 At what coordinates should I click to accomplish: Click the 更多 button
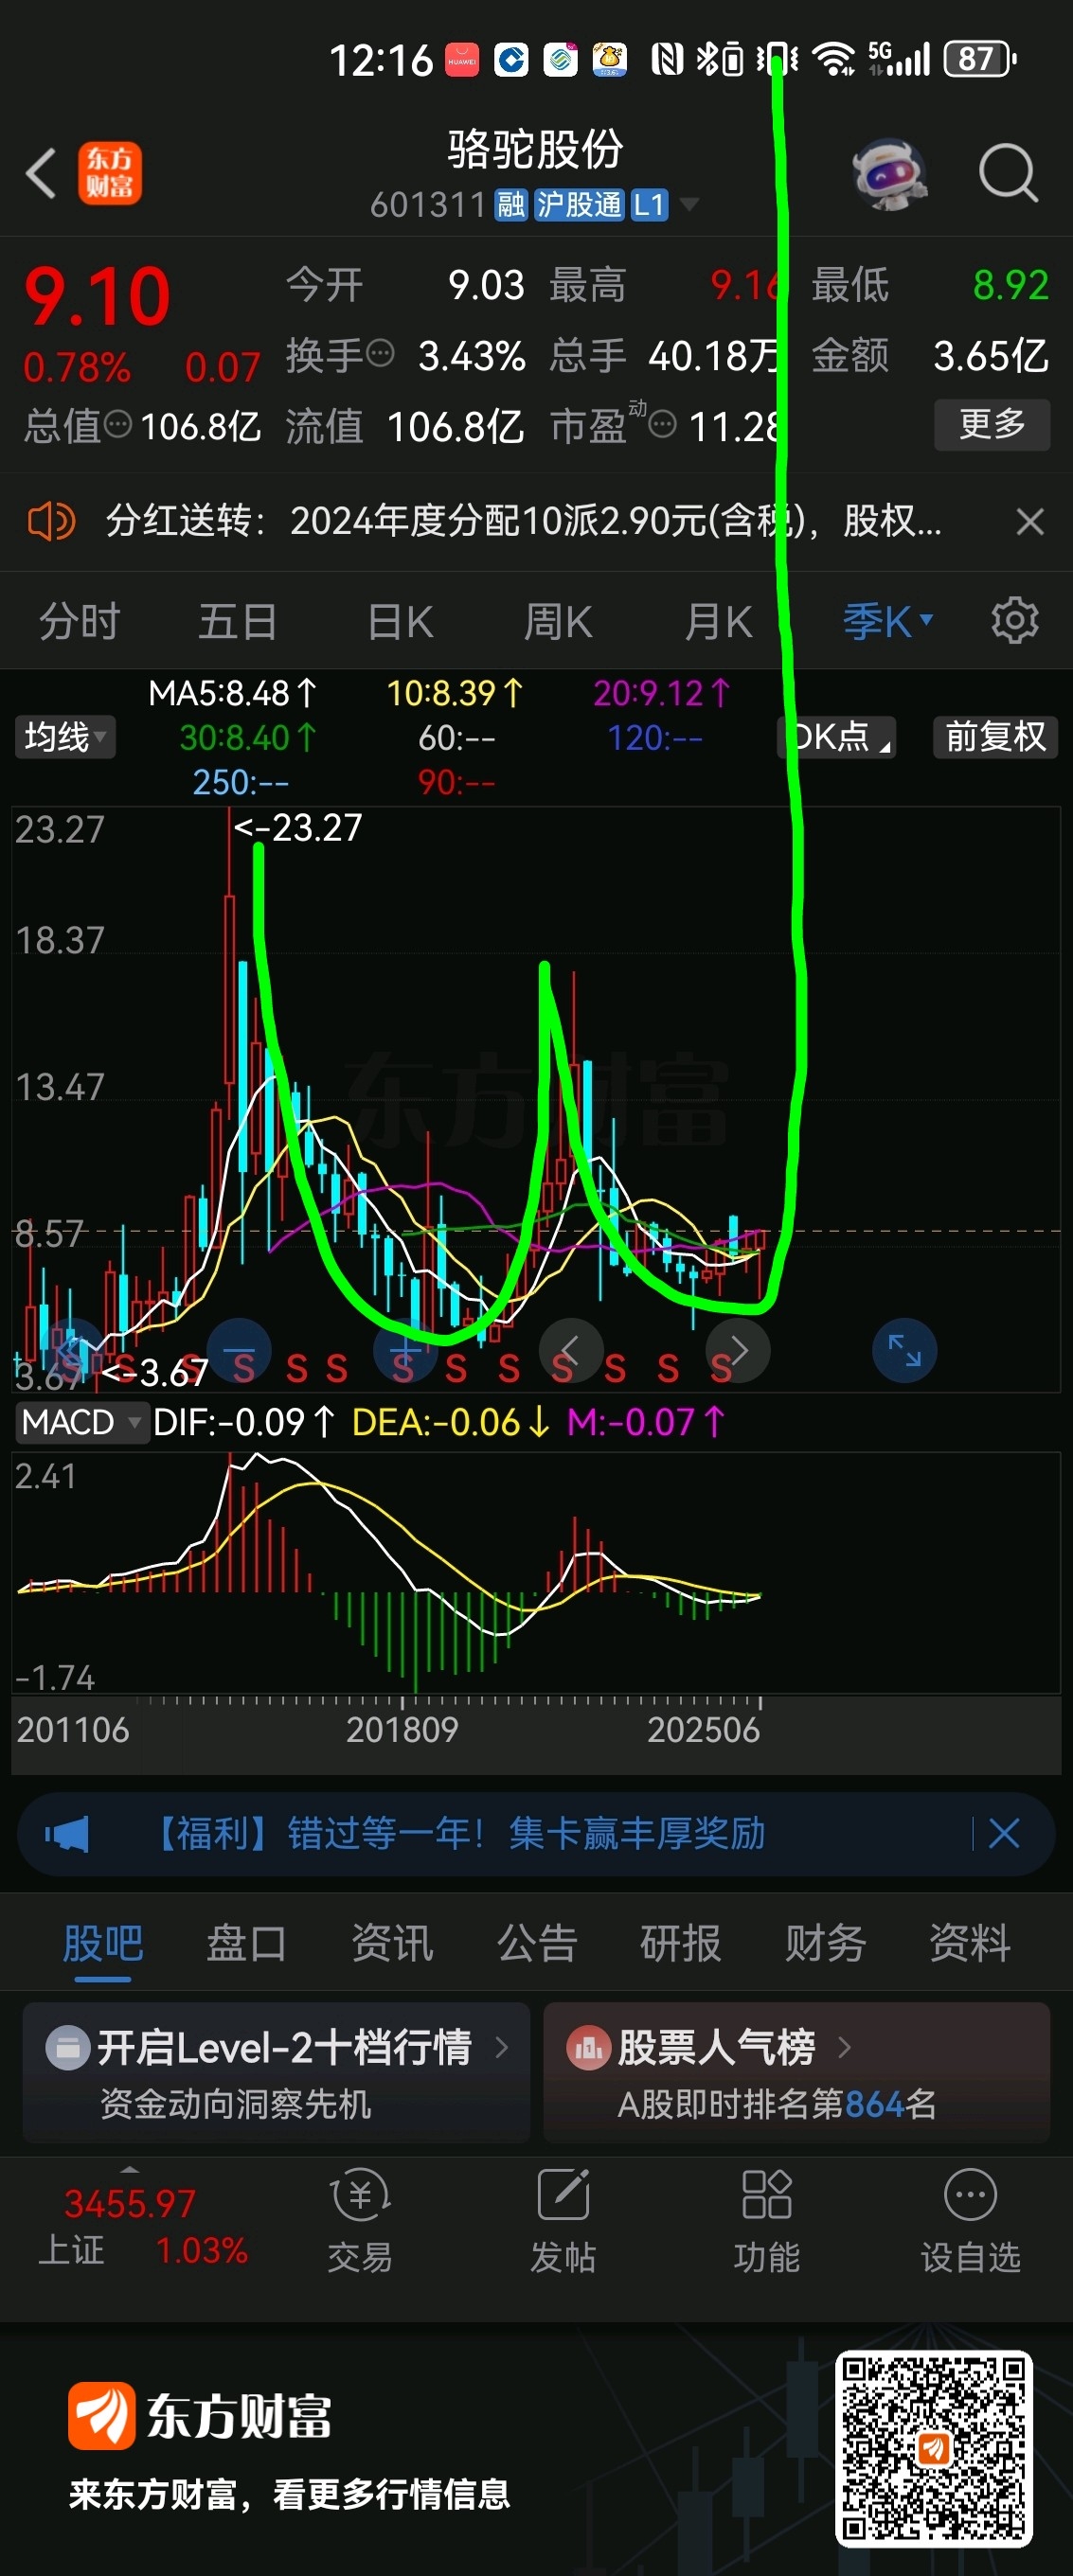coord(992,424)
